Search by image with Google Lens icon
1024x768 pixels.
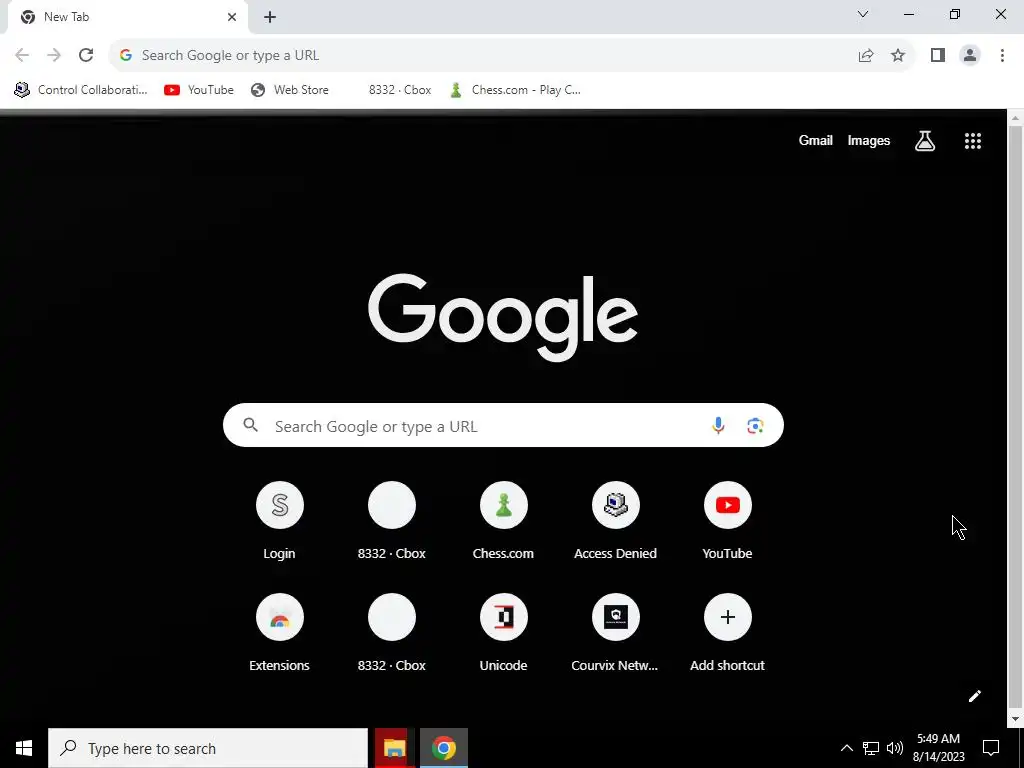(755, 426)
